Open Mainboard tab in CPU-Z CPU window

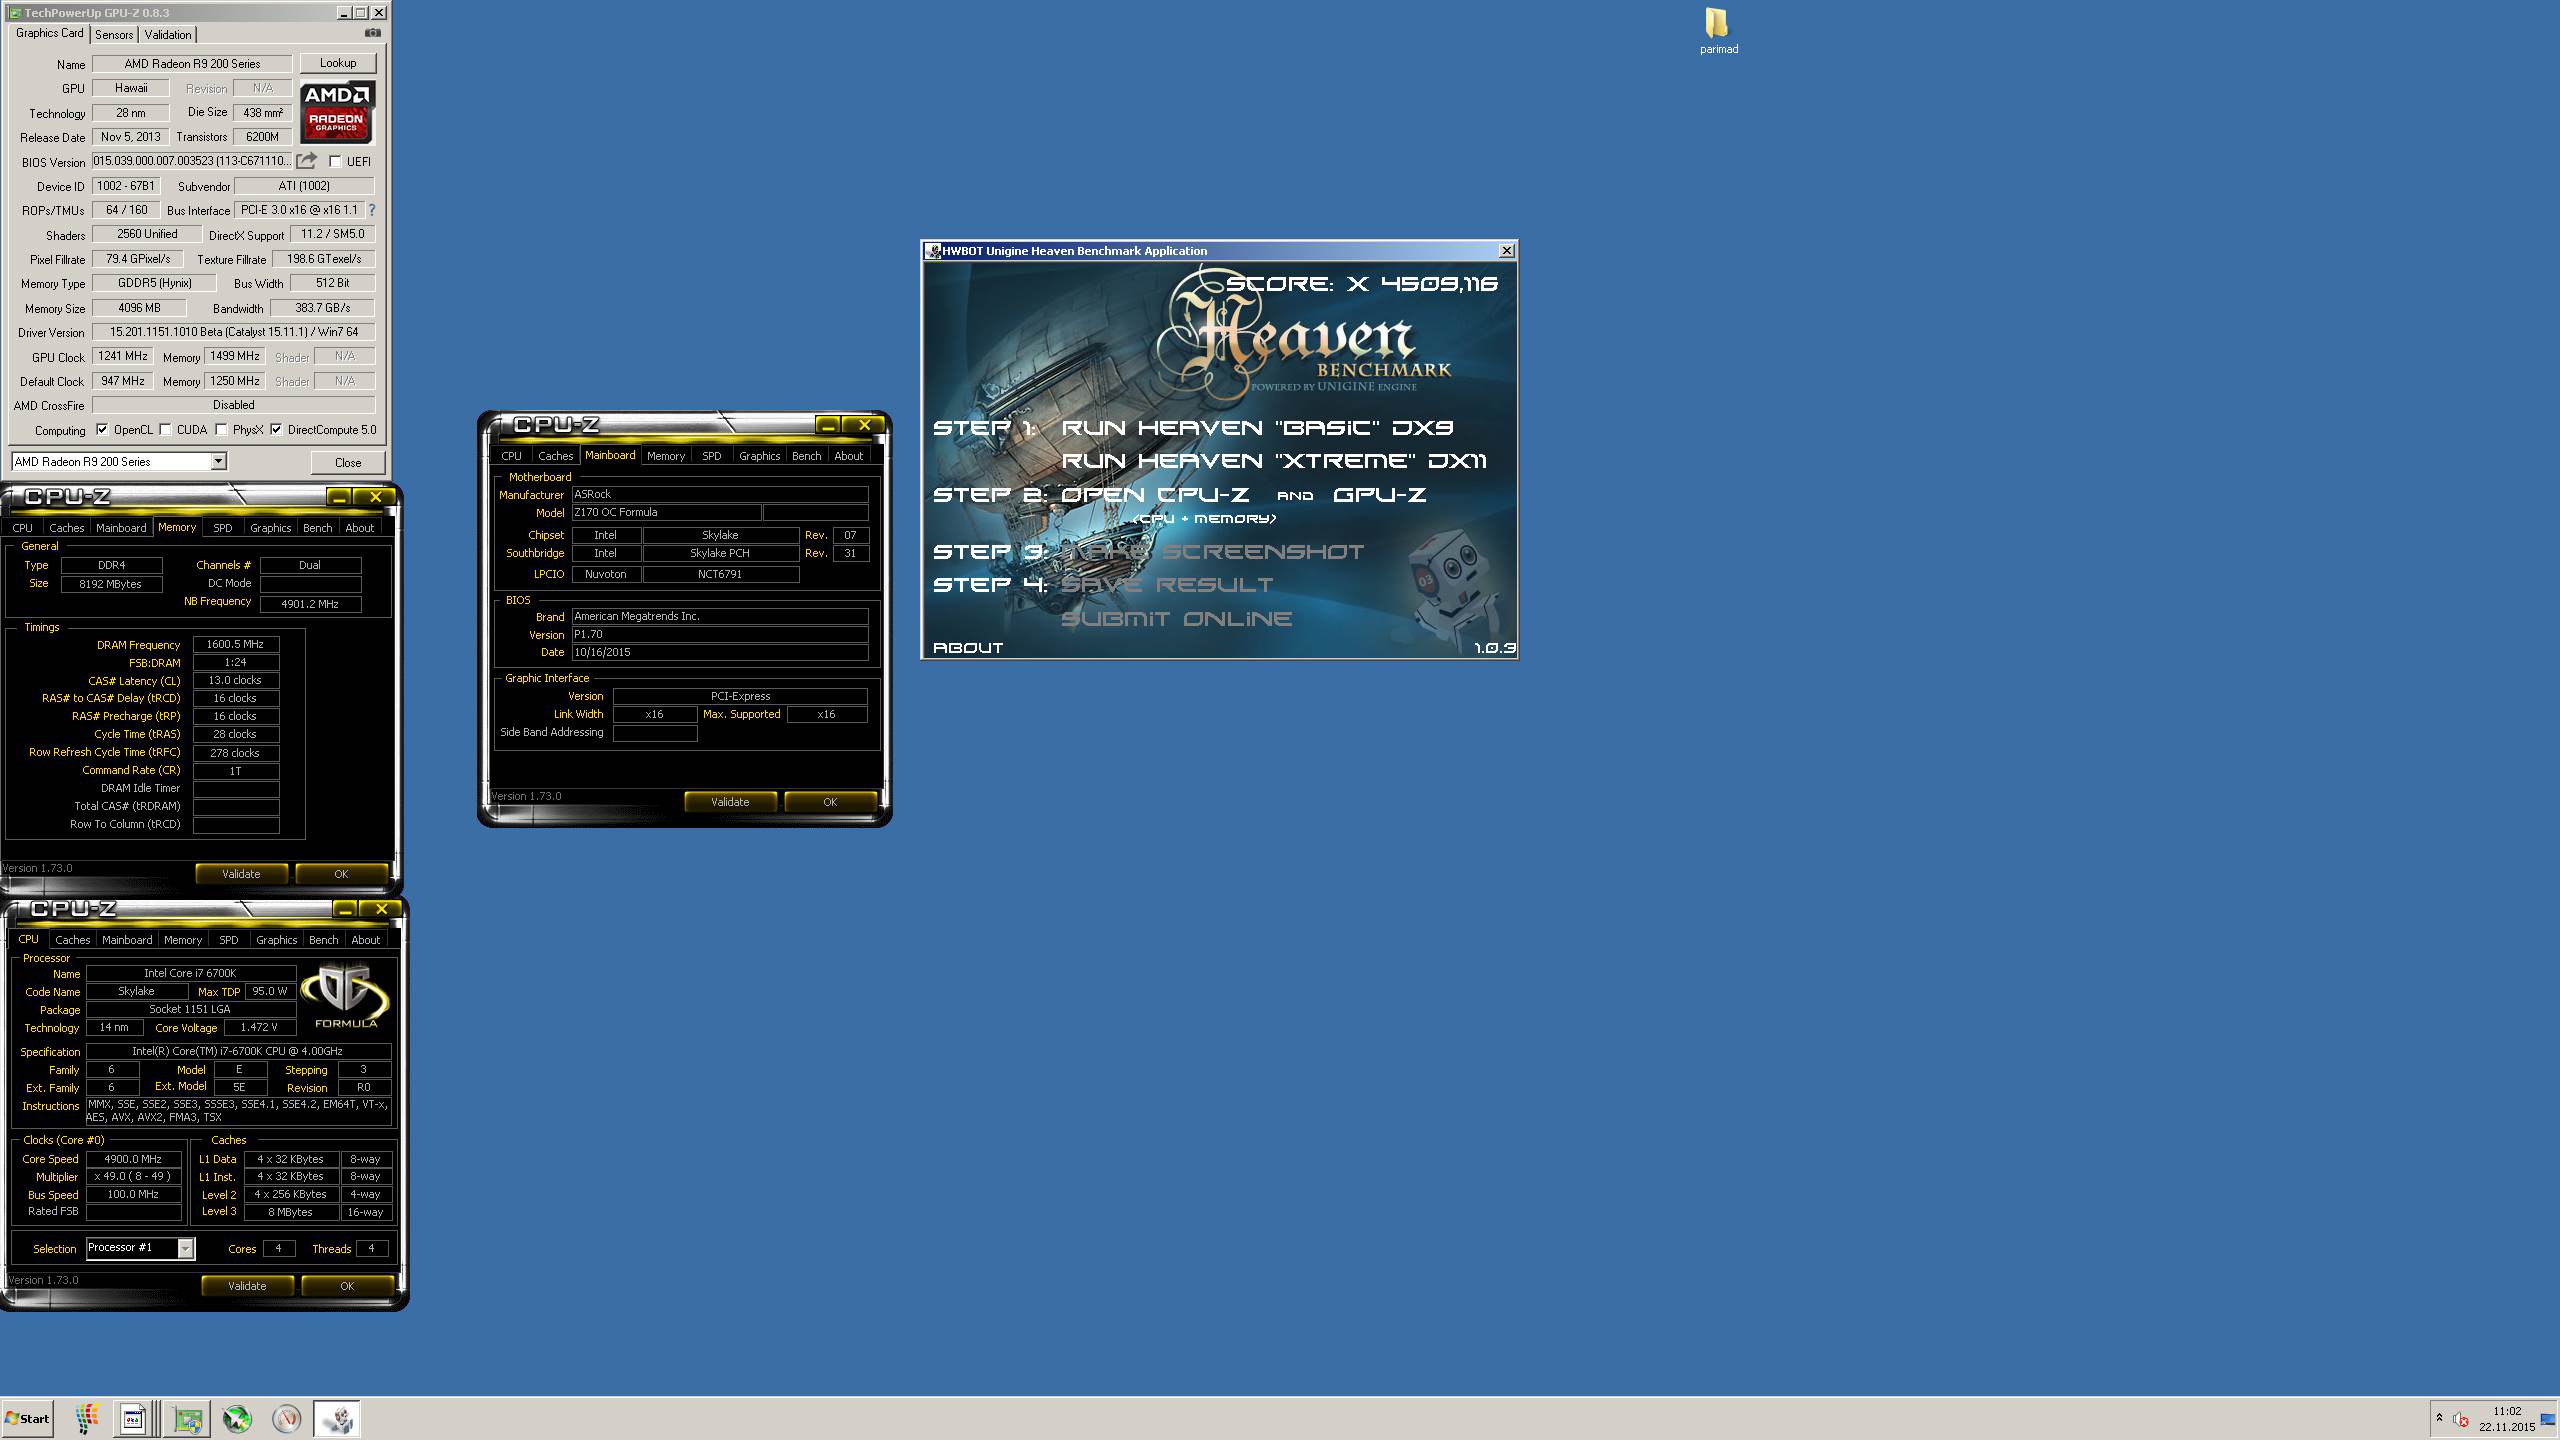point(127,940)
